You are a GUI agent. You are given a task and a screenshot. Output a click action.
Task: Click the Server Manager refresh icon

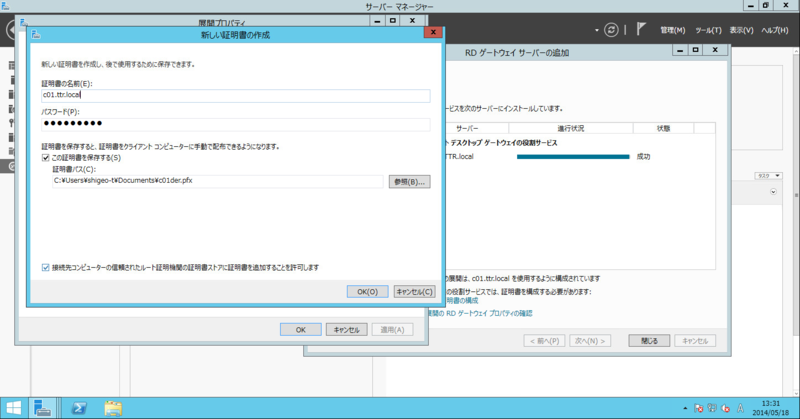pos(611,30)
